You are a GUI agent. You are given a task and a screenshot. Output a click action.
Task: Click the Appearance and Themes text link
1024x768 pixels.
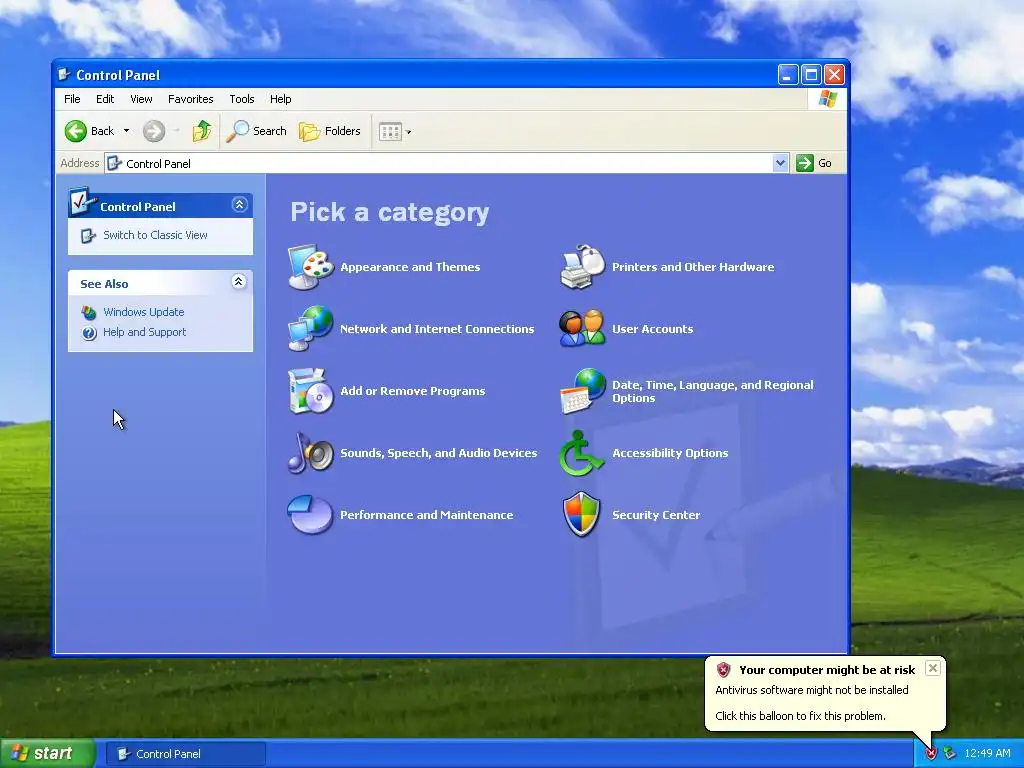coord(410,267)
